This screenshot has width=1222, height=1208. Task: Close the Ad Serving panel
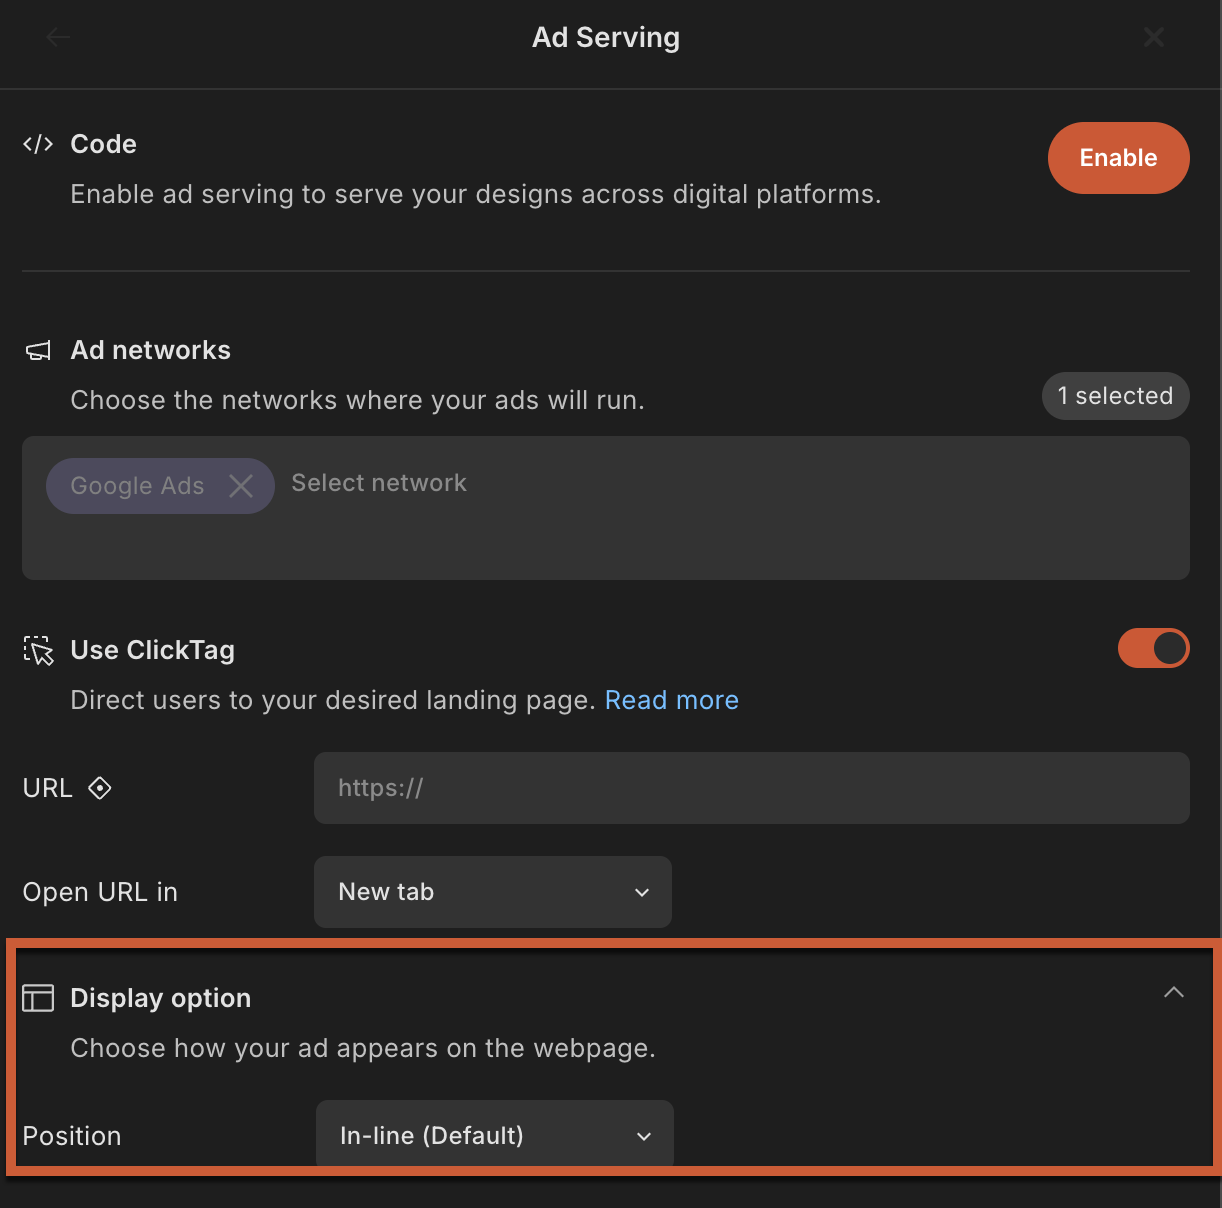click(1153, 38)
